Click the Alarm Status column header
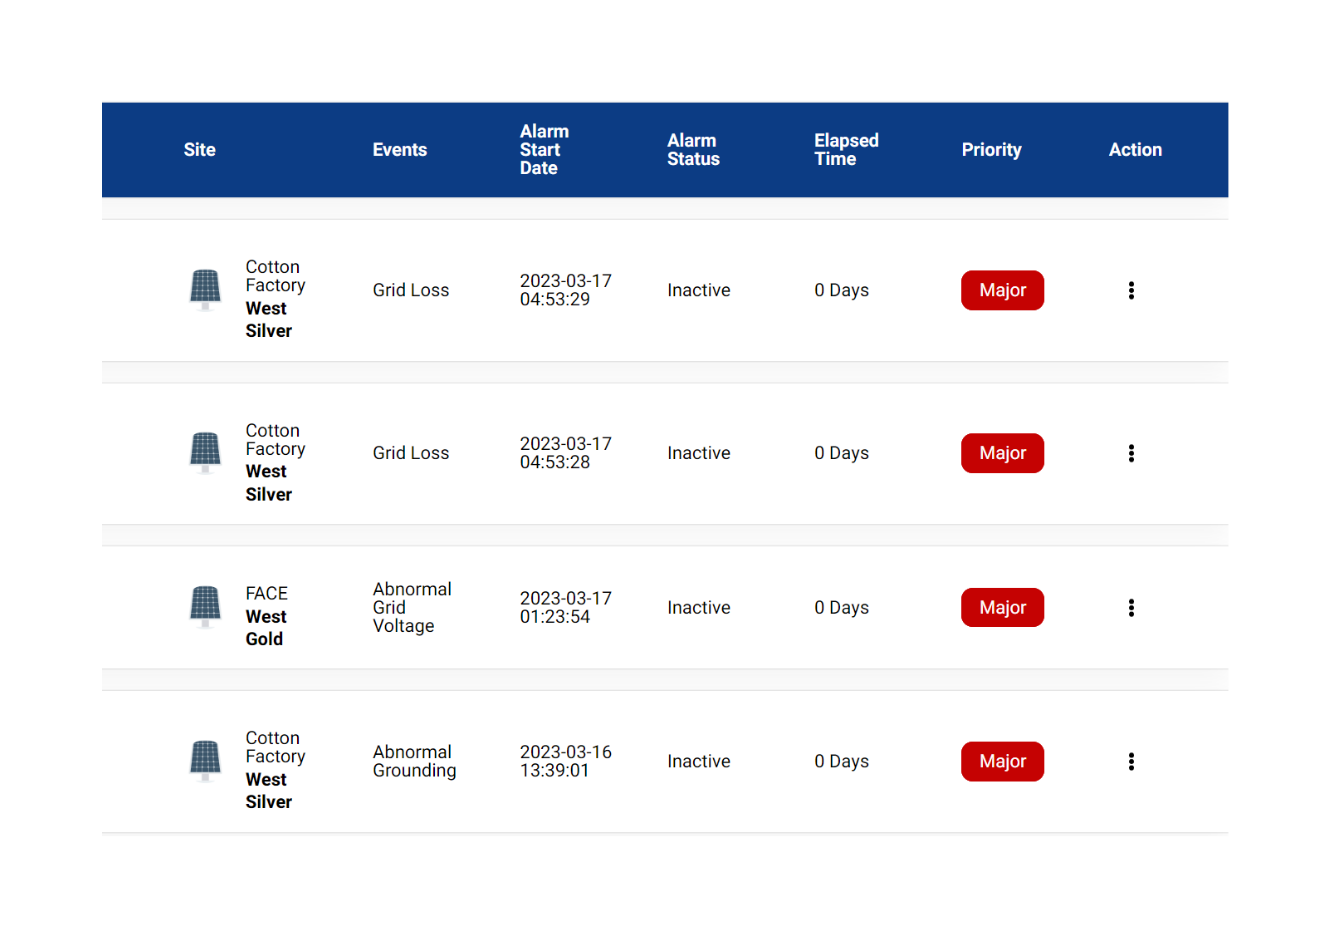 click(693, 150)
